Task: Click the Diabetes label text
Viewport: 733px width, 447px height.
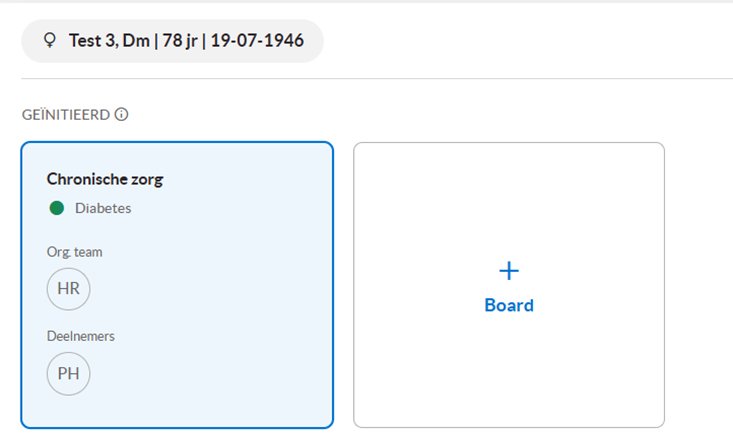Action: pyautogui.click(x=103, y=208)
